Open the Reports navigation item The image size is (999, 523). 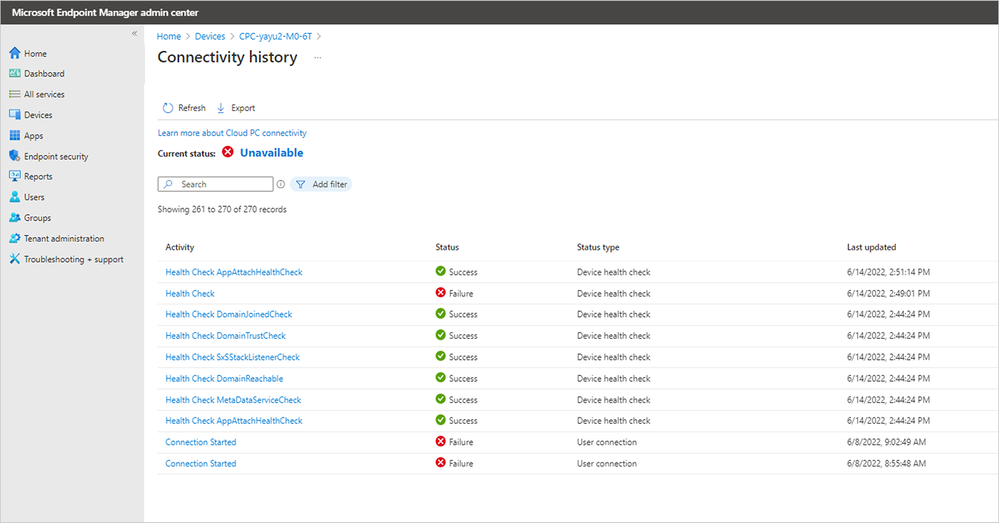pyautogui.click(x=38, y=176)
